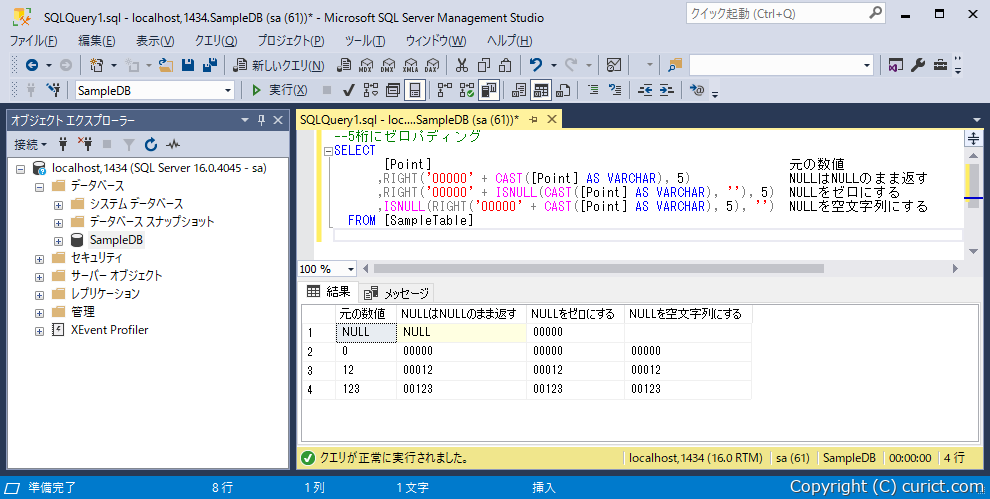Increase the line indent
This screenshot has height=499, width=990.
coord(667,90)
